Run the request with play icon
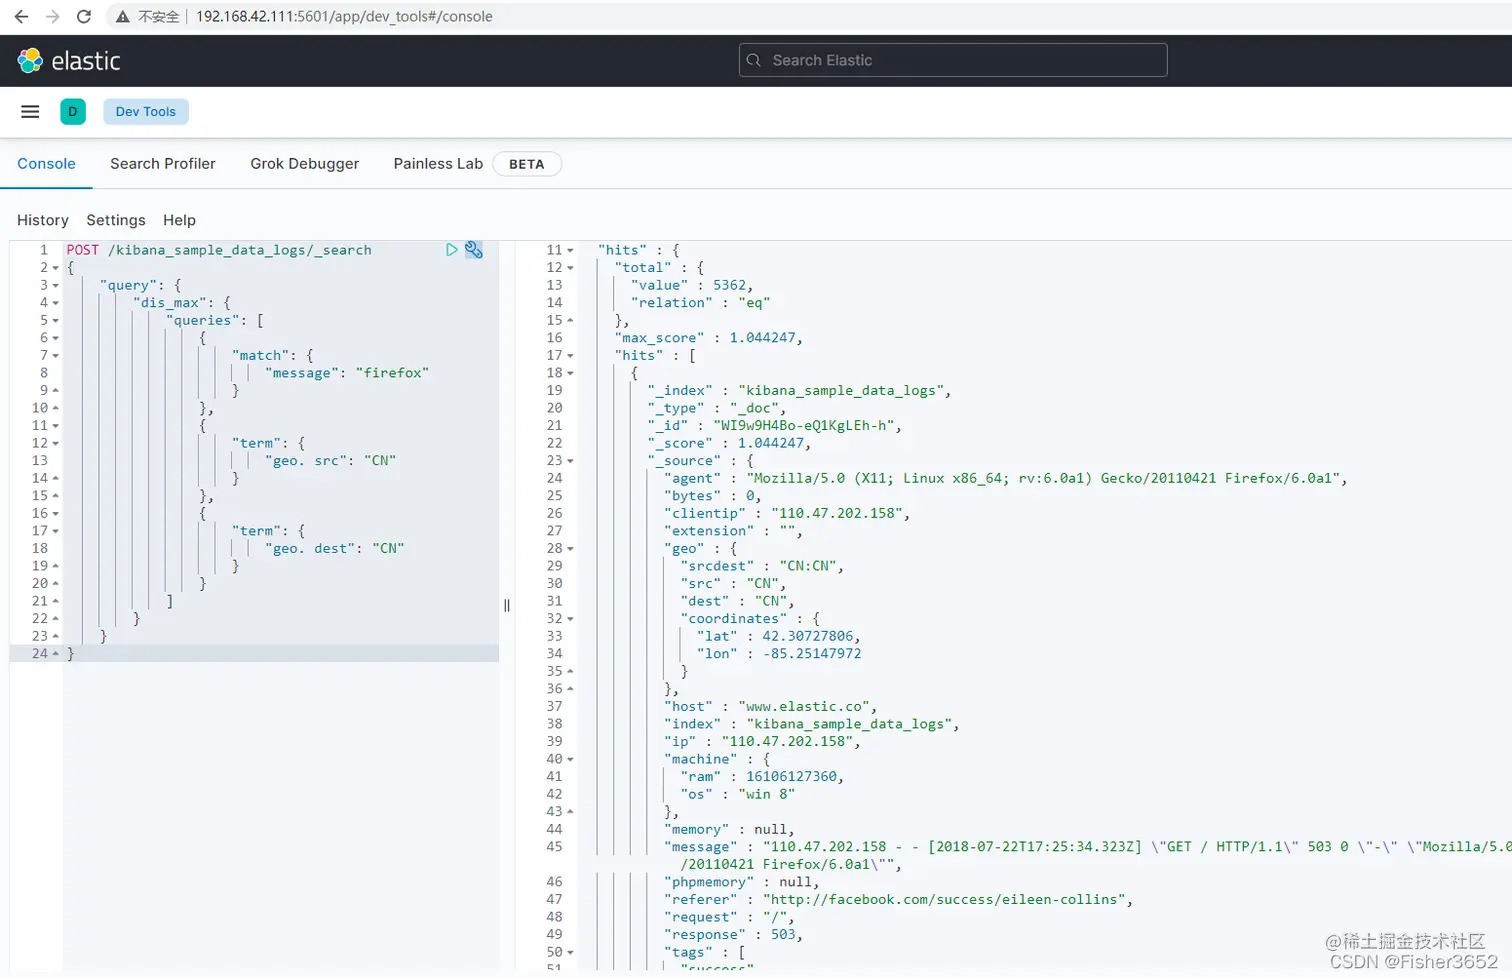 (452, 250)
